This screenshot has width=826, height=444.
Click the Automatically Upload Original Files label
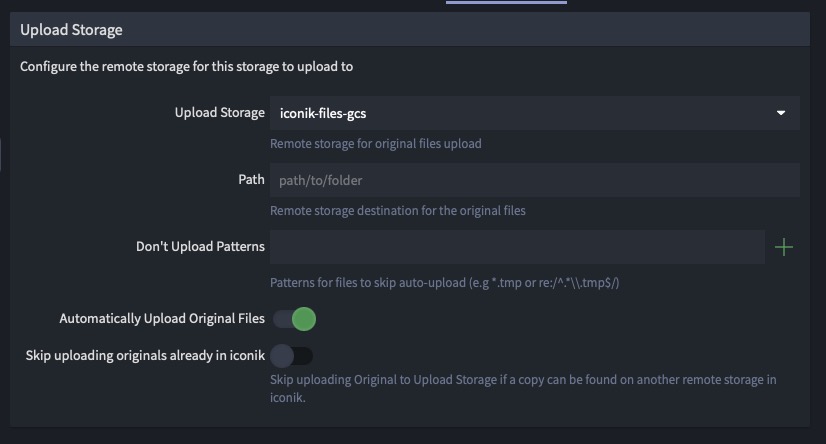coord(162,319)
